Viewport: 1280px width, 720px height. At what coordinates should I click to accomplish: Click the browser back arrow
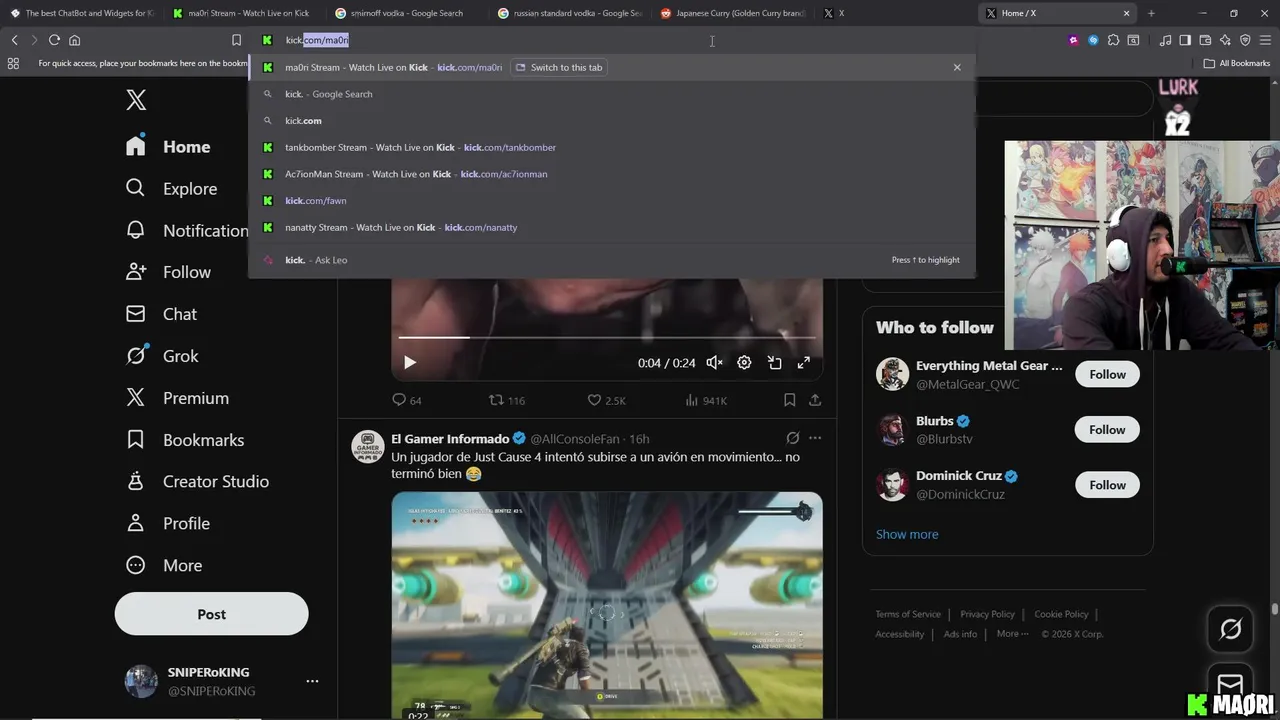tap(14, 40)
